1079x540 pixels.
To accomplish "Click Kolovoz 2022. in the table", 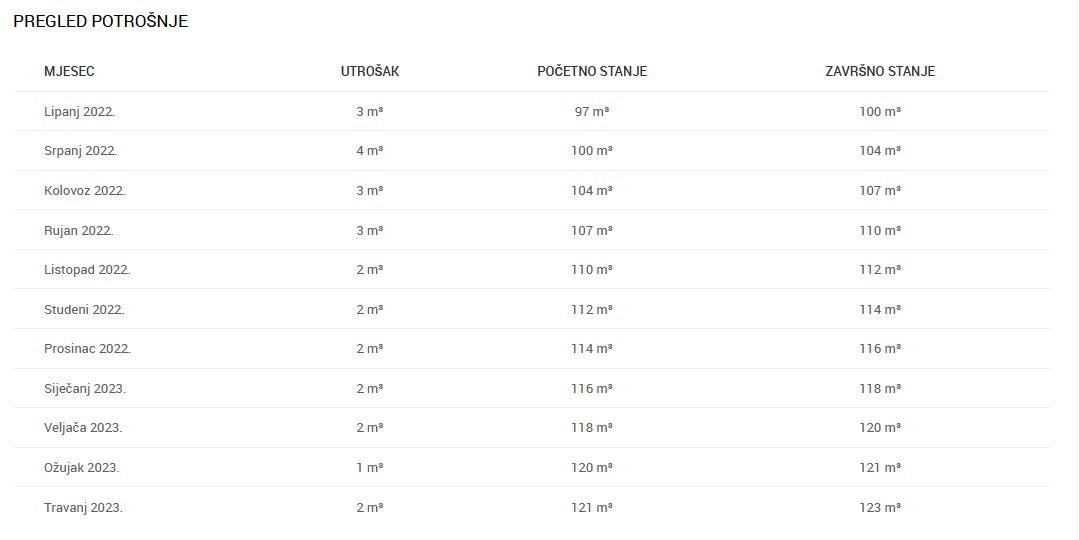I will pyautogui.click(x=85, y=191).
